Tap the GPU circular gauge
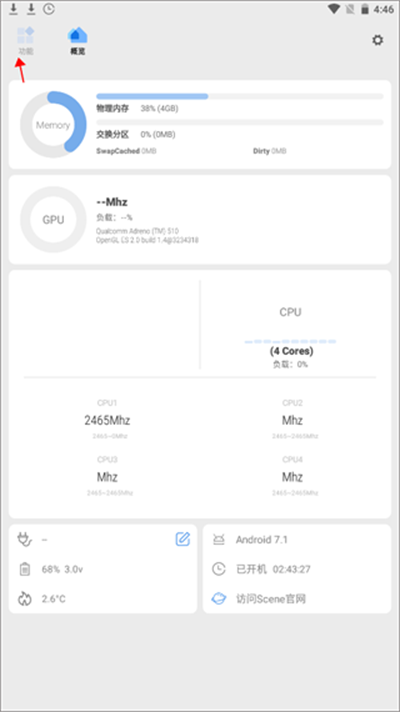This screenshot has height=712, width=400. [x=53, y=220]
